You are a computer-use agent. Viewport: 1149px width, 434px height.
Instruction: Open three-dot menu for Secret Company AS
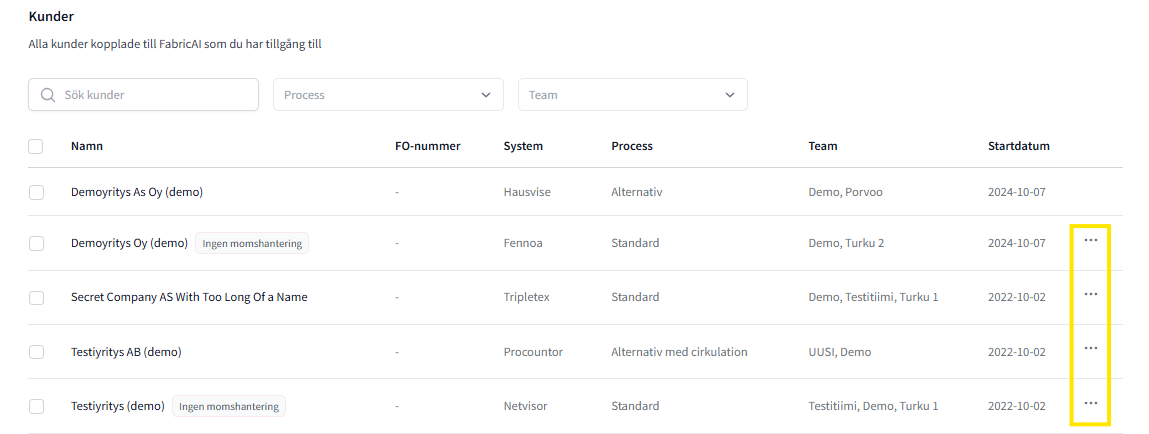[1090, 295]
